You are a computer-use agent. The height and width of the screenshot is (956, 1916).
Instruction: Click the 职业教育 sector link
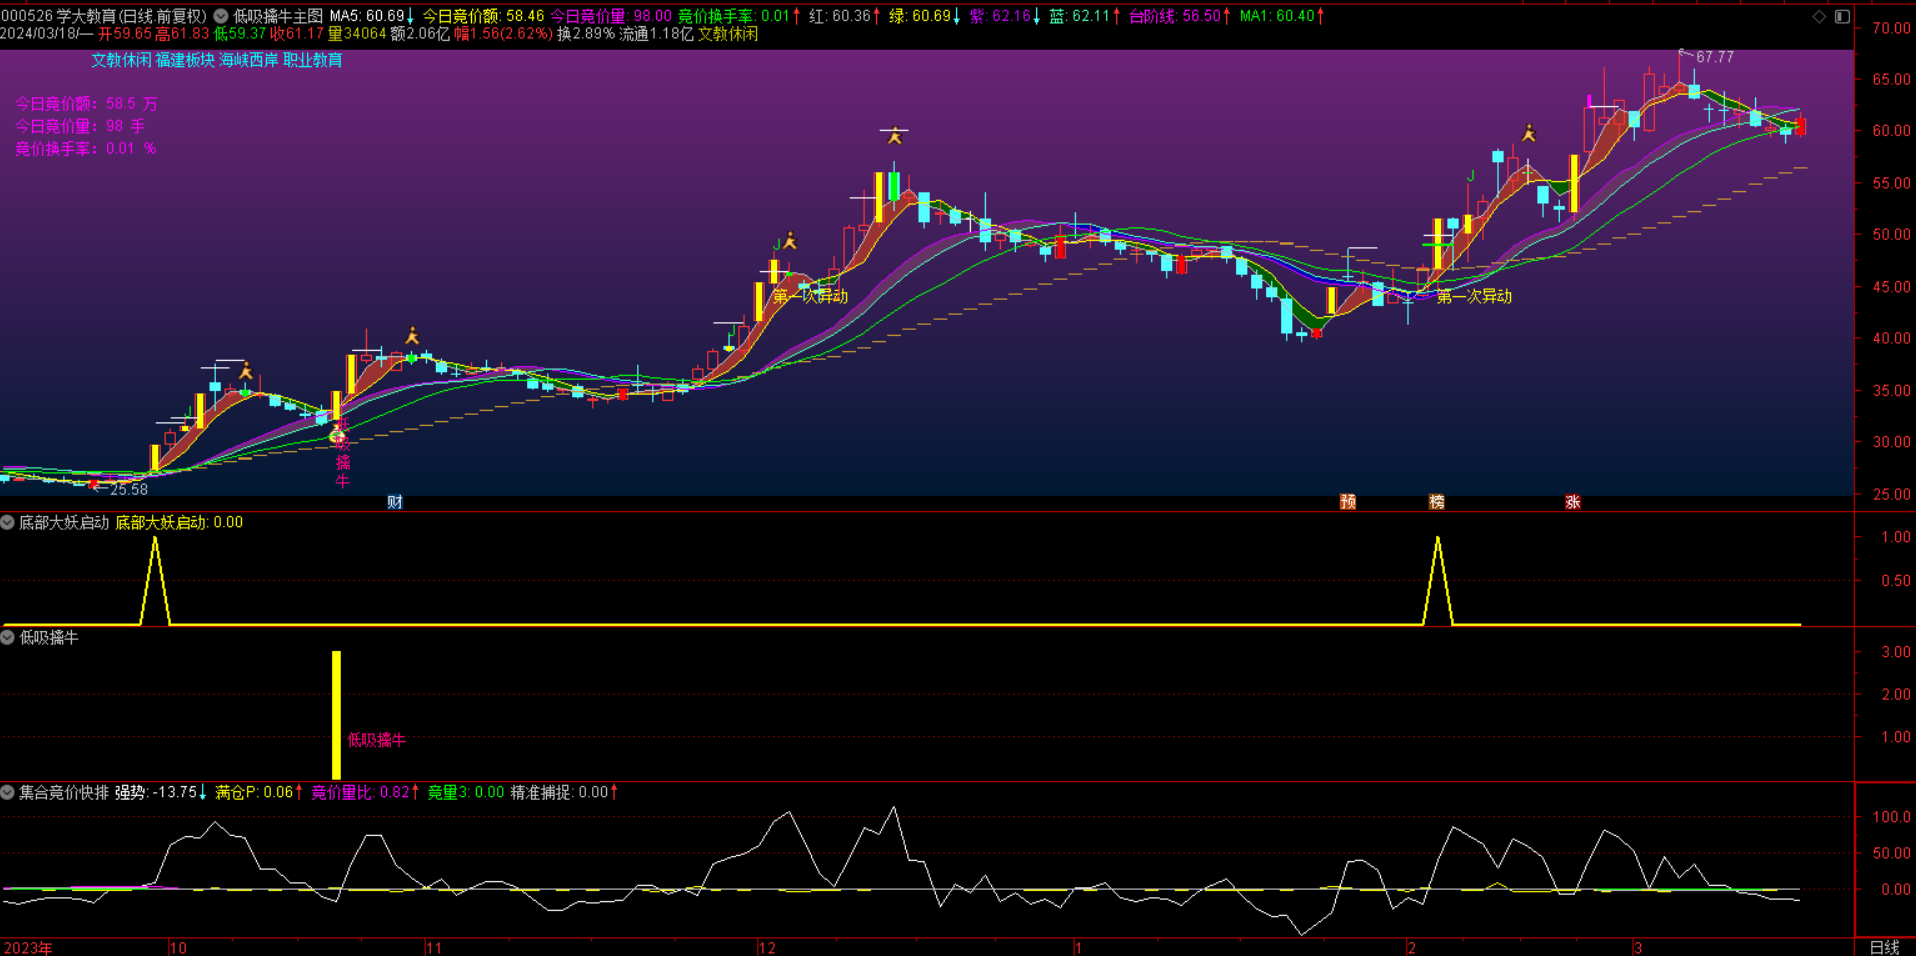[x=312, y=60]
